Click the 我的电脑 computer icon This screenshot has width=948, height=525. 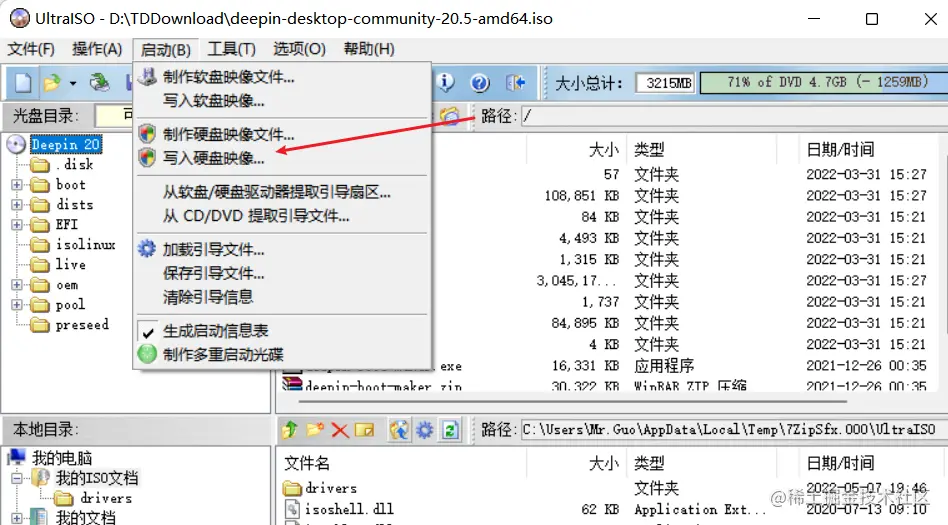coord(17,457)
